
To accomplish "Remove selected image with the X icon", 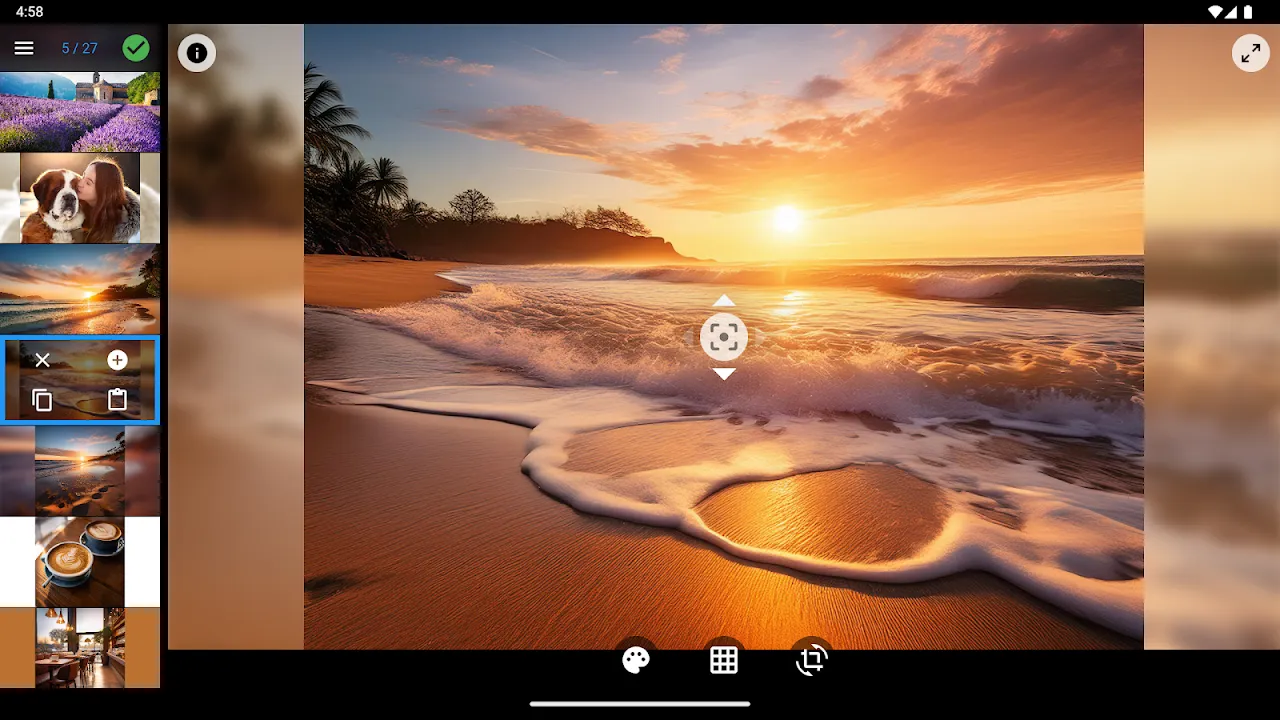I will pyautogui.click(x=42, y=360).
